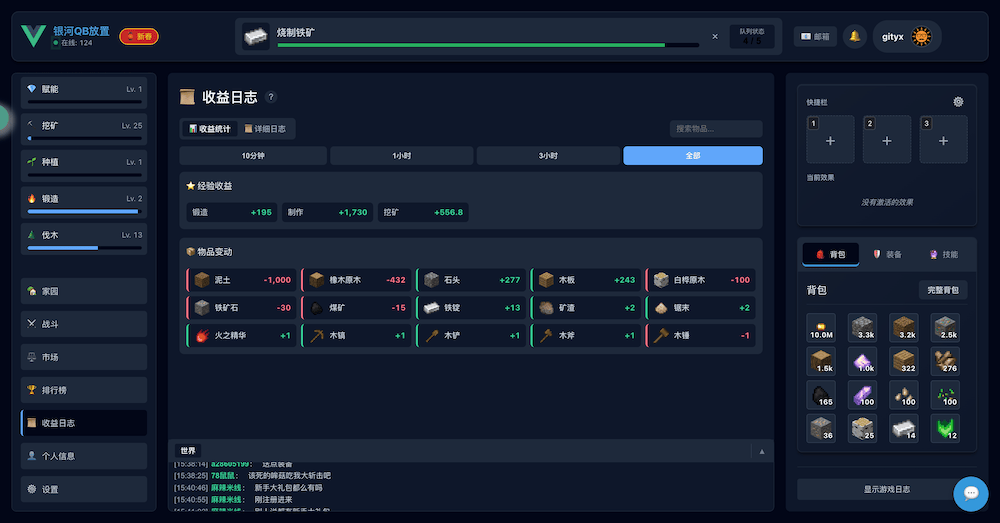
Task: Open the gityx user menu
Action: 892,37
